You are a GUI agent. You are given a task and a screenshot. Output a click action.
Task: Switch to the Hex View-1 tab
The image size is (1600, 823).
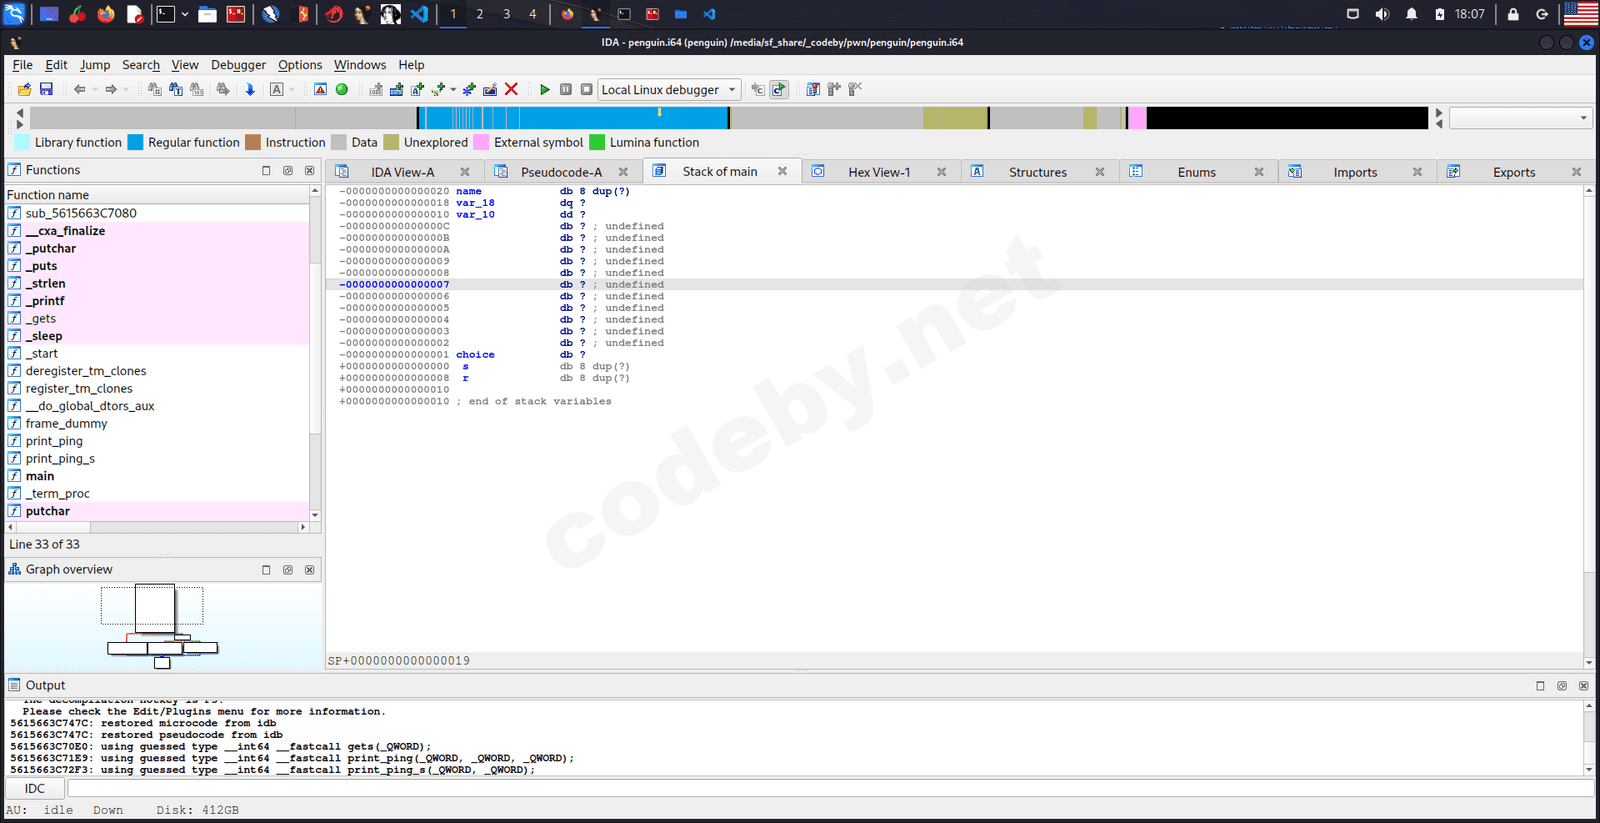pos(879,172)
